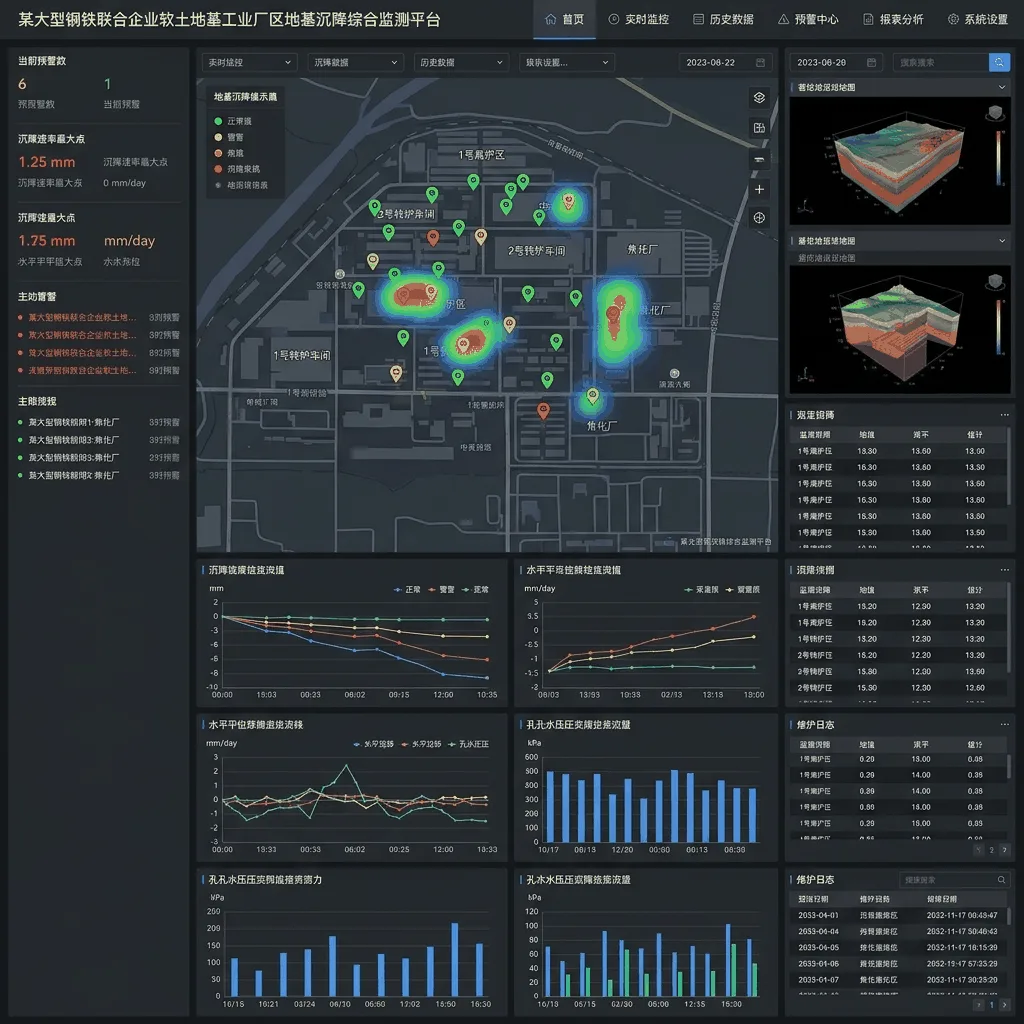Screen dimensions: 1024x1024
Task: Click the beige marker below the 1号转炉车间 label area
Action: 396,374
